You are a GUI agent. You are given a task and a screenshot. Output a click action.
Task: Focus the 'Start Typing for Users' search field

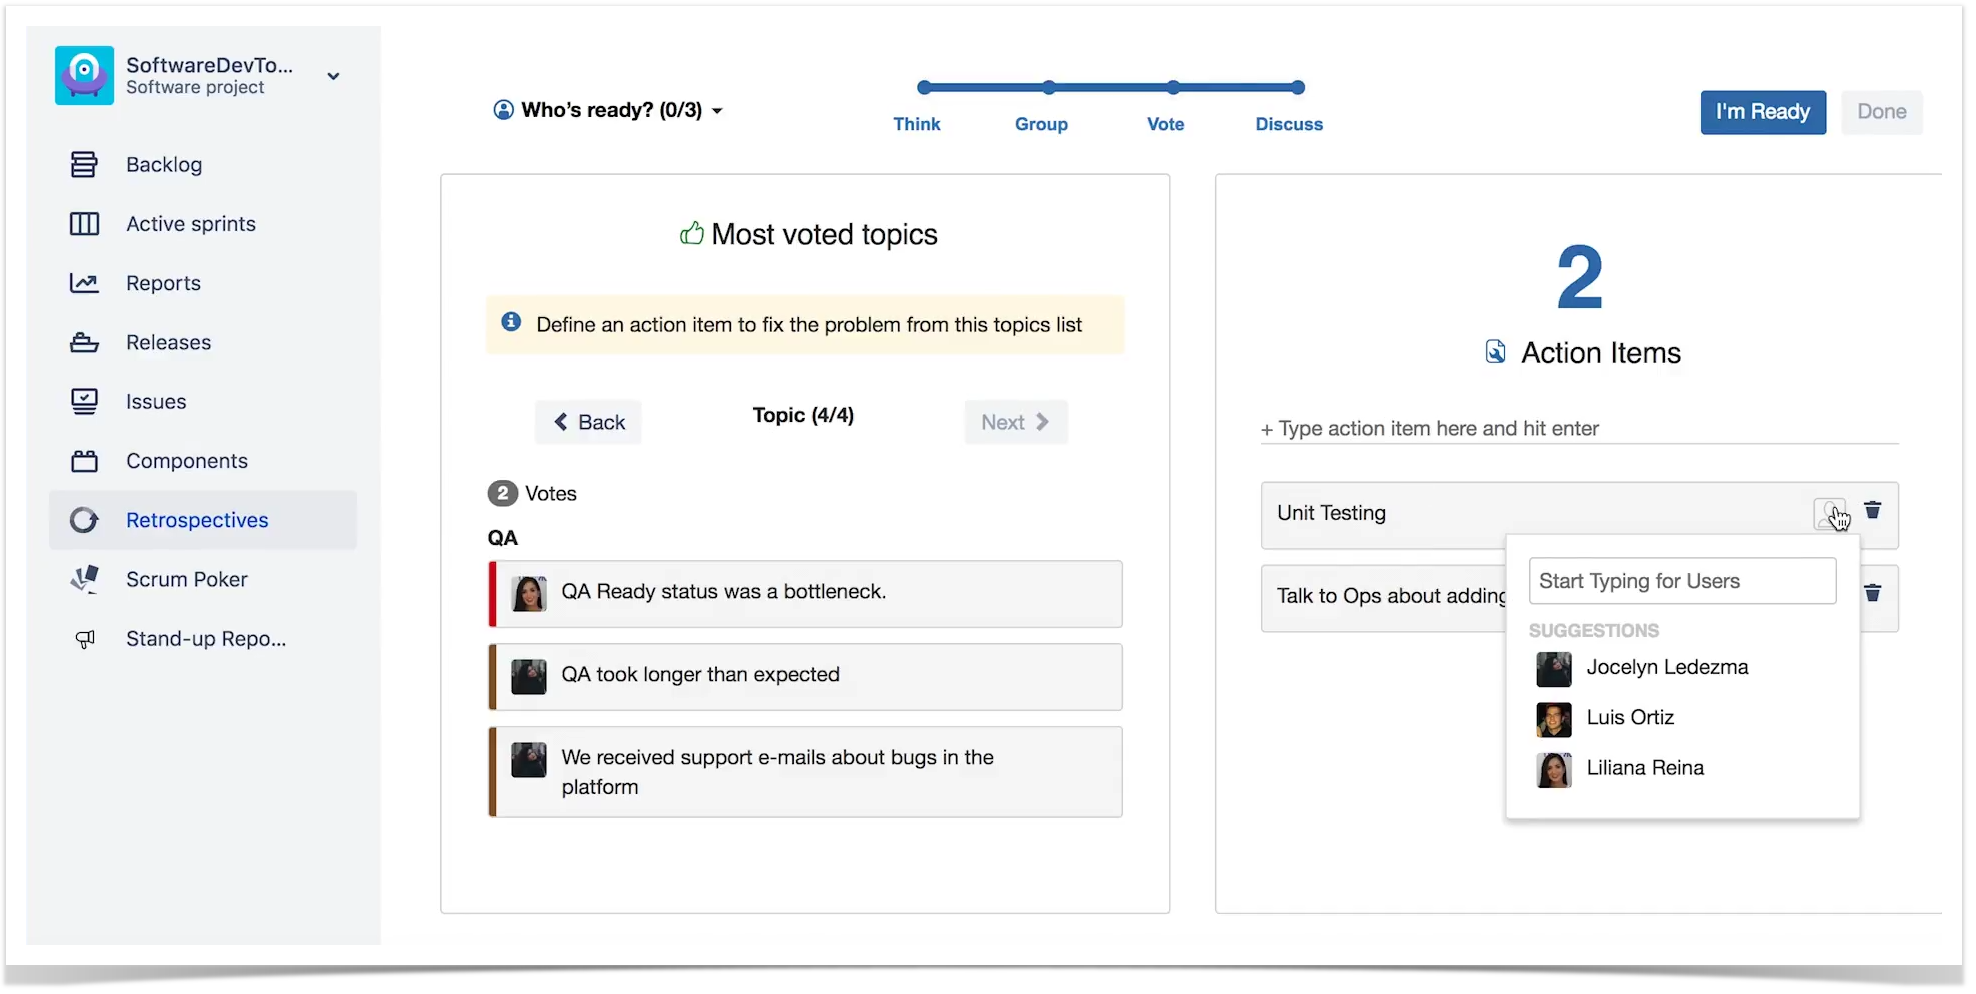pos(1682,581)
